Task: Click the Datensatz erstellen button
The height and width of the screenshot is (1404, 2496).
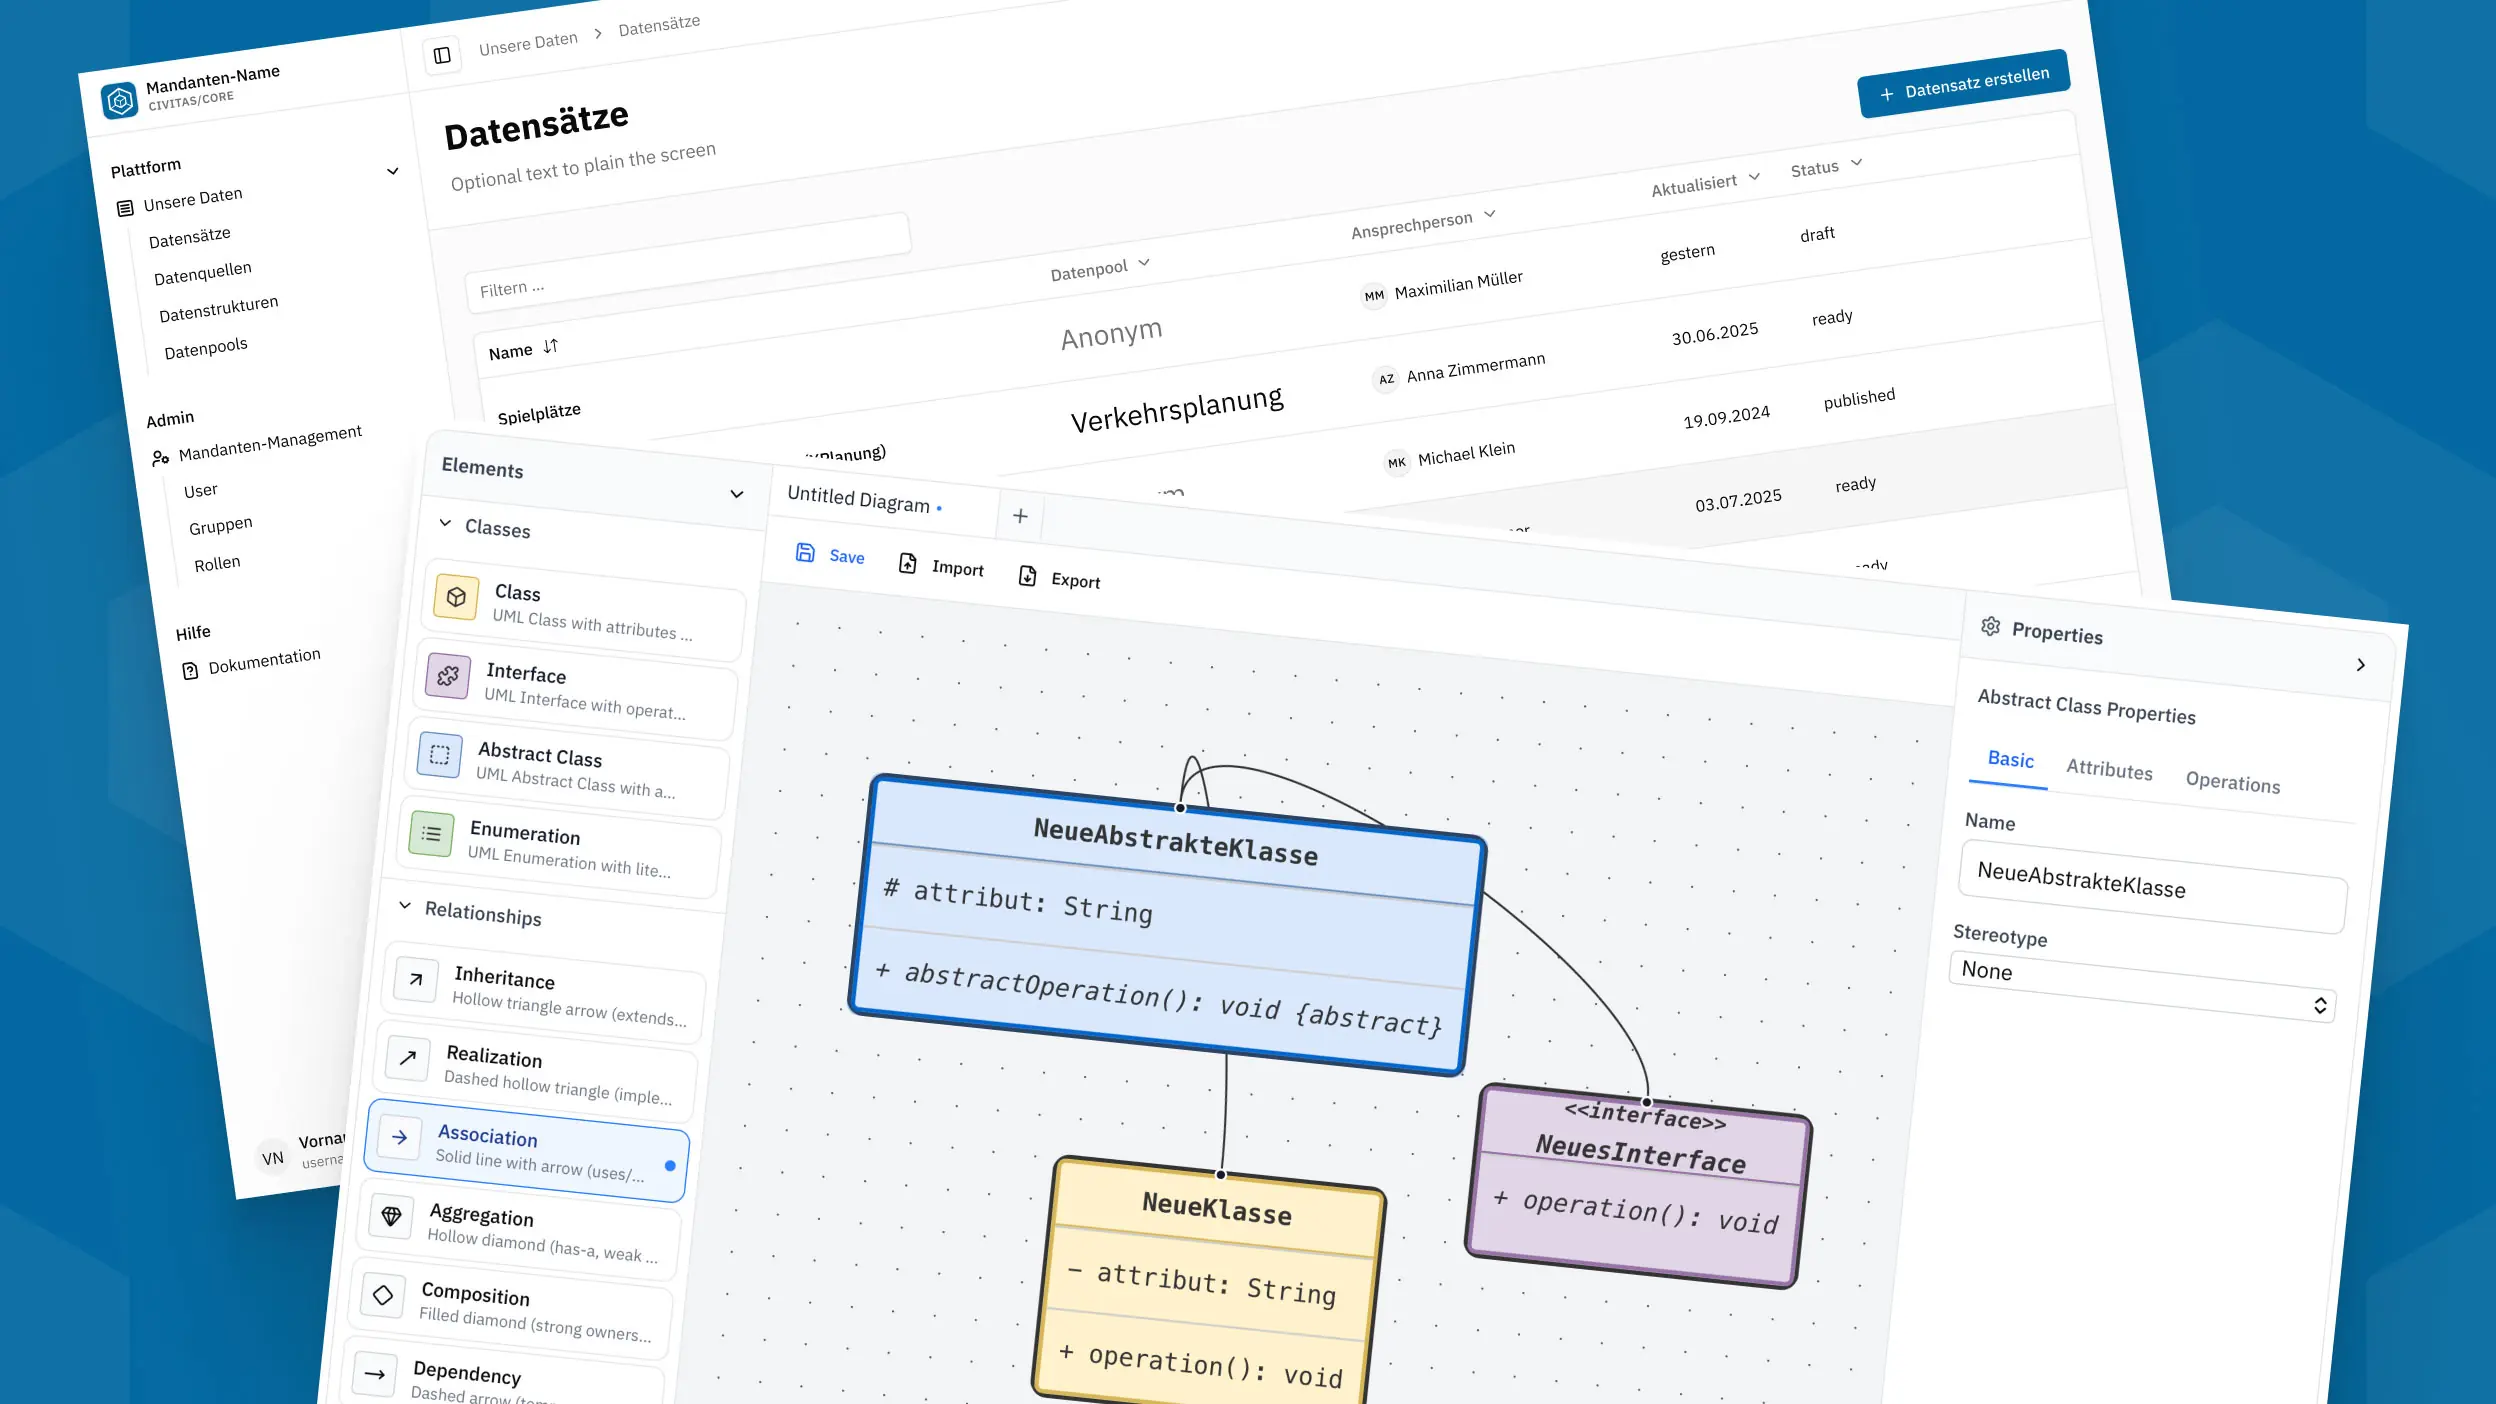Action: click(x=1964, y=83)
